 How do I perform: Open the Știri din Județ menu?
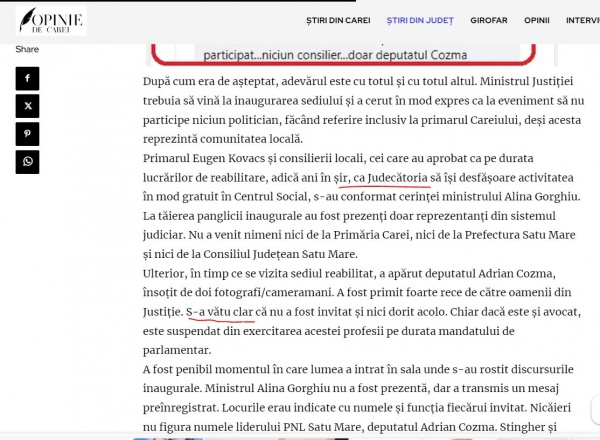[420, 20]
